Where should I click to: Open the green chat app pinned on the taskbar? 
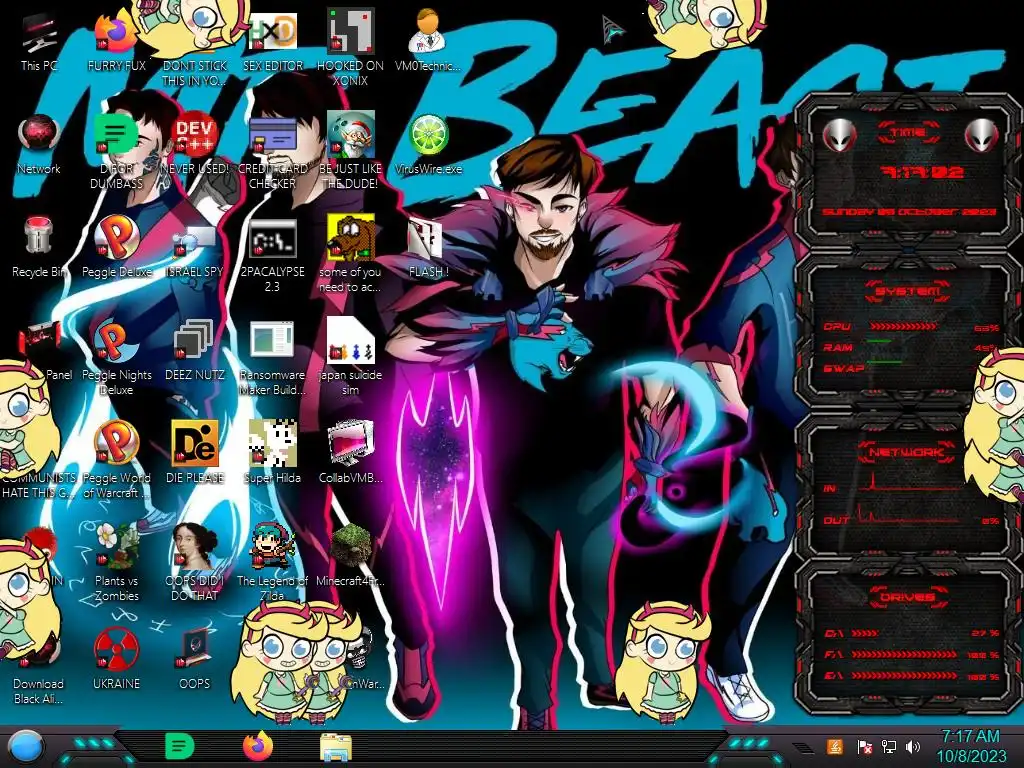pos(179,746)
